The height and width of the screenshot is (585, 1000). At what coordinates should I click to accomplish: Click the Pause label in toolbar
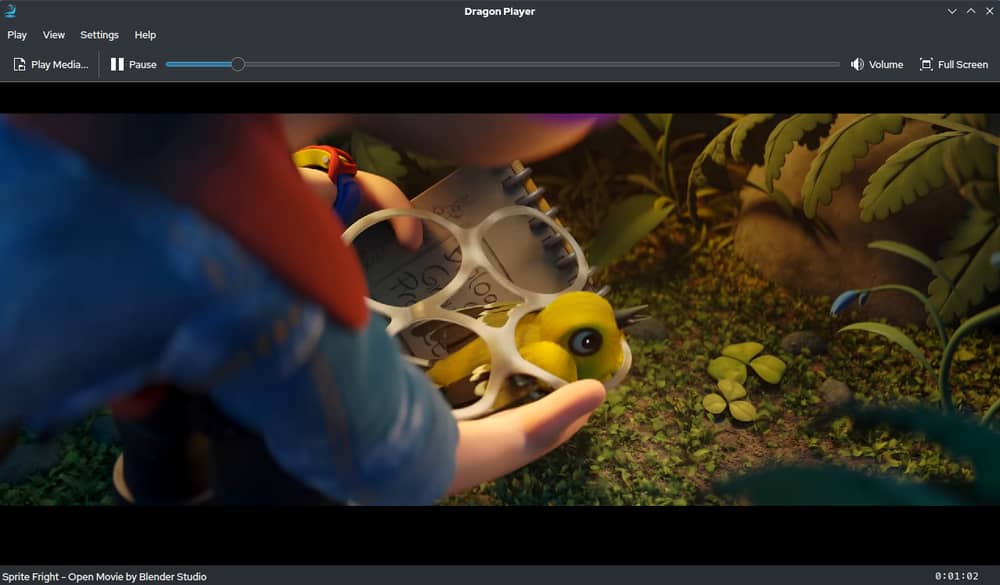143,64
